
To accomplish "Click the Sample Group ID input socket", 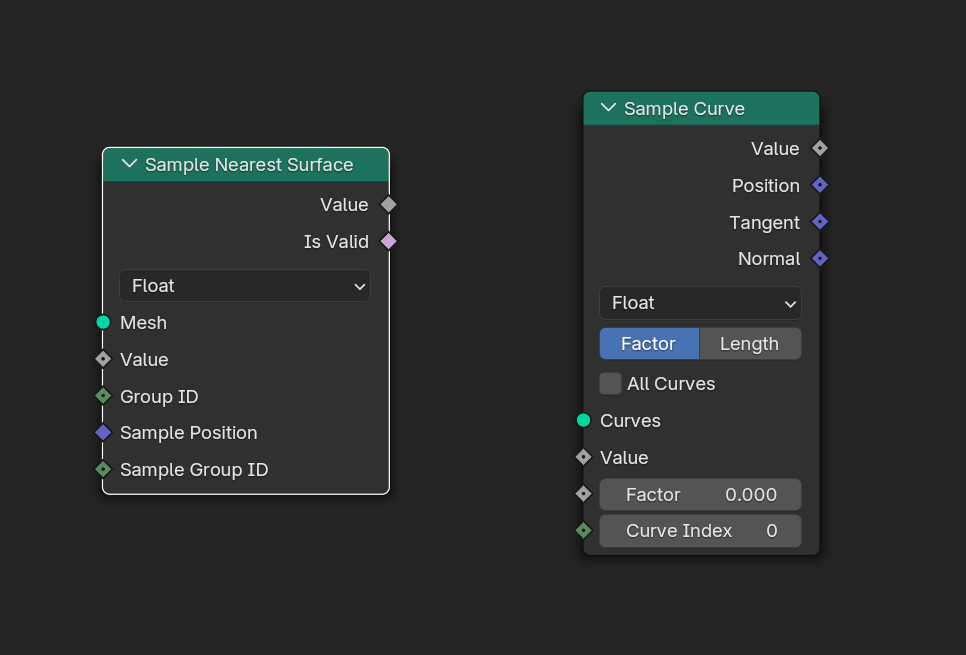I will pos(103,470).
